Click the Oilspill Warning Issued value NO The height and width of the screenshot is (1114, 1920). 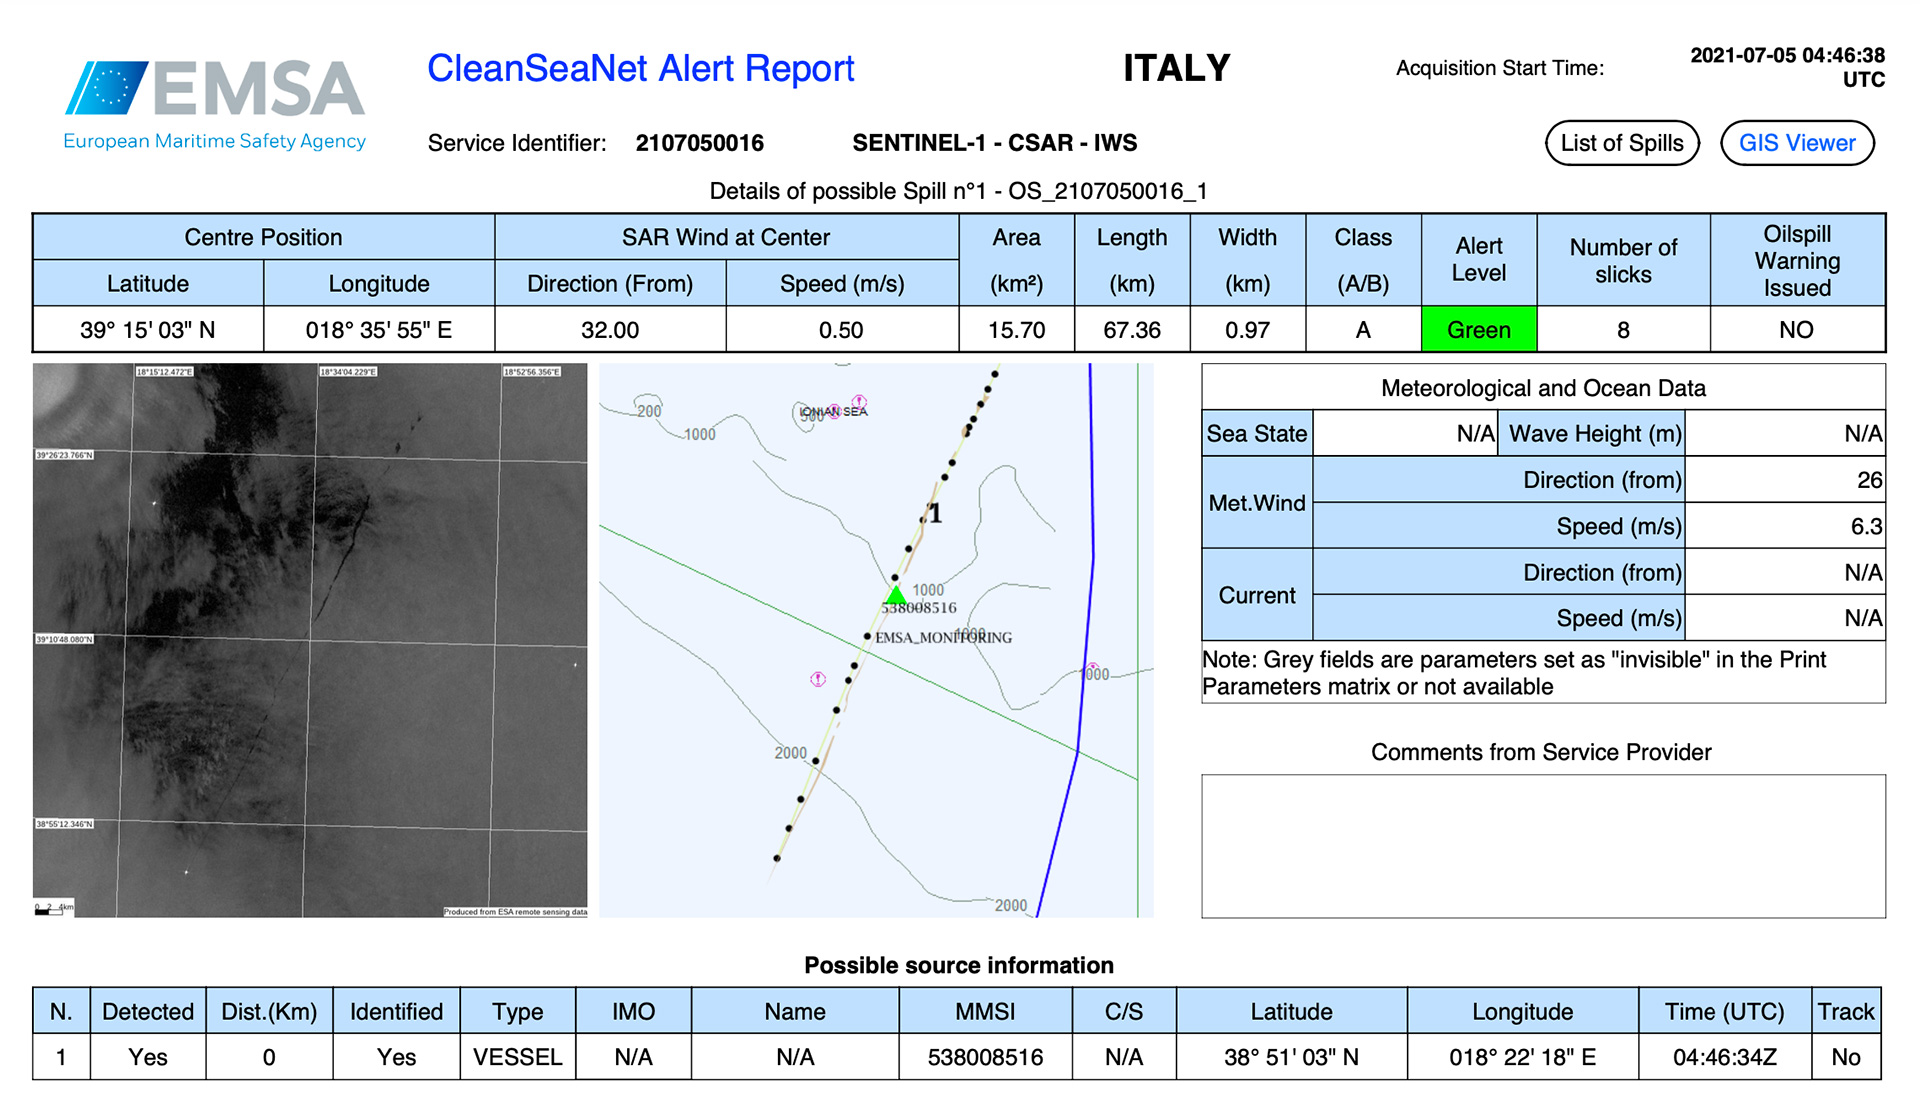tap(1795, 330)
